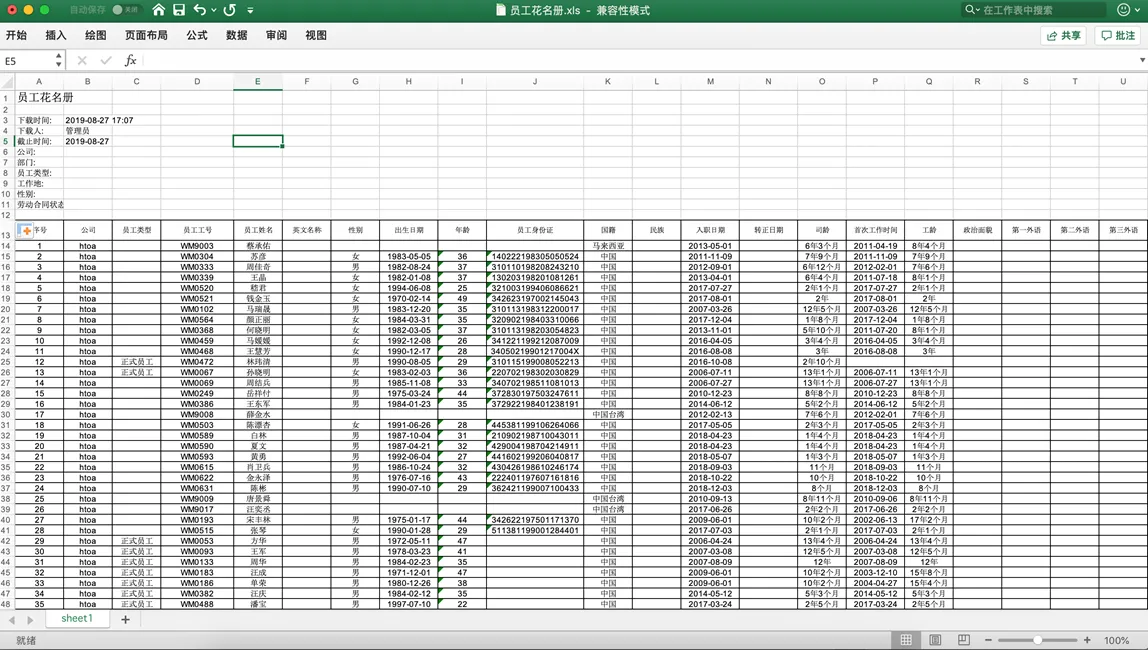Save the workbook with the floppy disk icon

click(179, 10)
